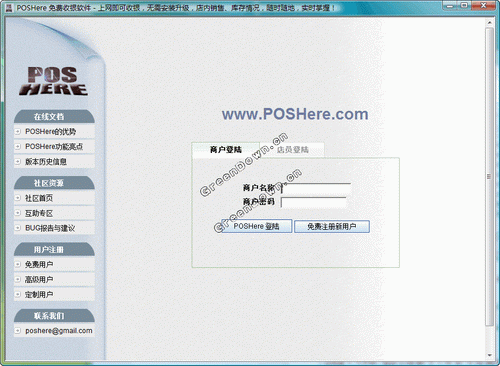This screenshot has width=500, height=366.
Task: Focus the 商户密码 input field
Action: [x=313, y=202]
